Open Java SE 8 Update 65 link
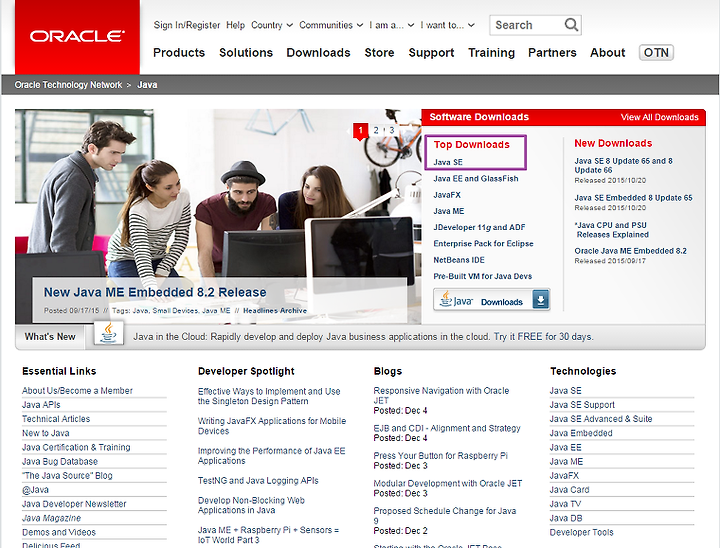The width and height of the screenshot is (720, 548). [624, 165]
